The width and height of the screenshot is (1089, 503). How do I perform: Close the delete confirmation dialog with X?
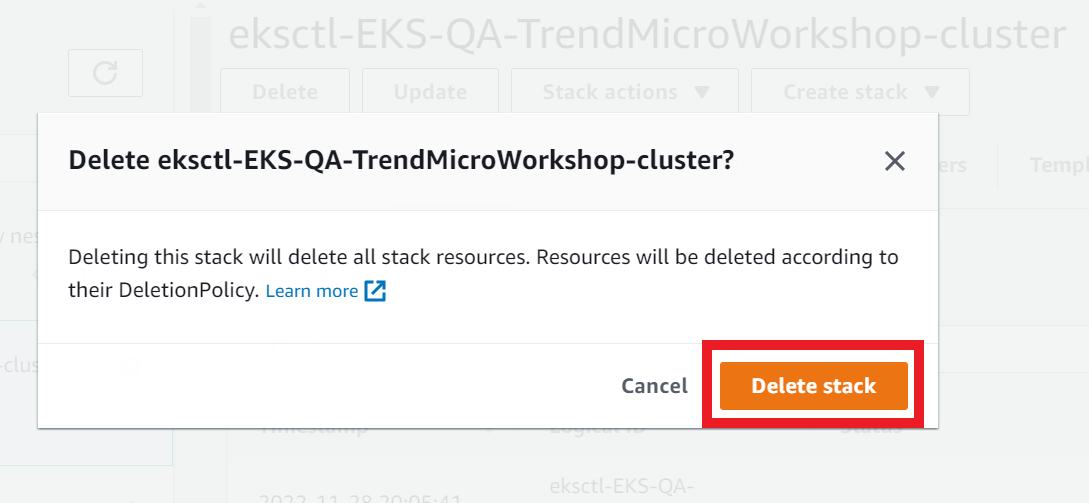pos(895,162)
